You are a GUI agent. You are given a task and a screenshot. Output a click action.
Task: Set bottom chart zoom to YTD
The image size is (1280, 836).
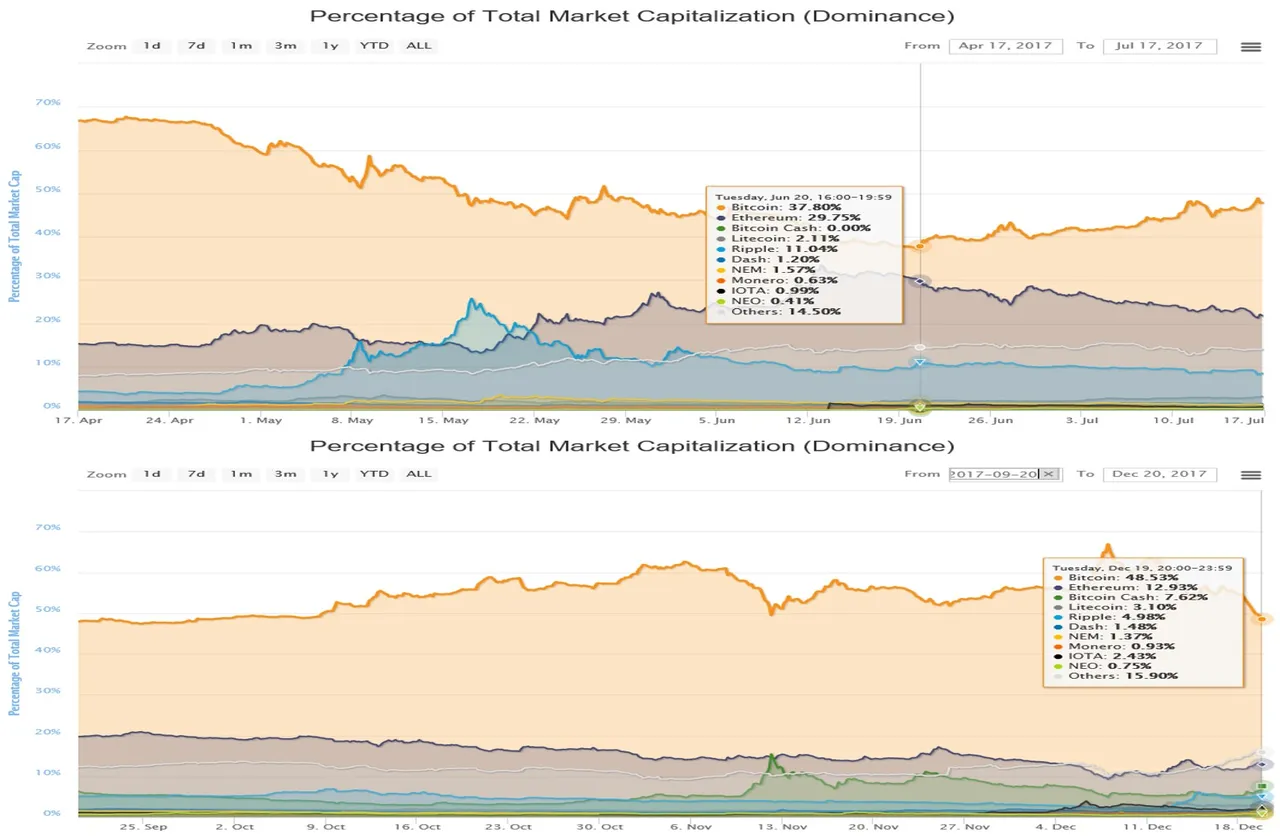click(x=374, y=474)
